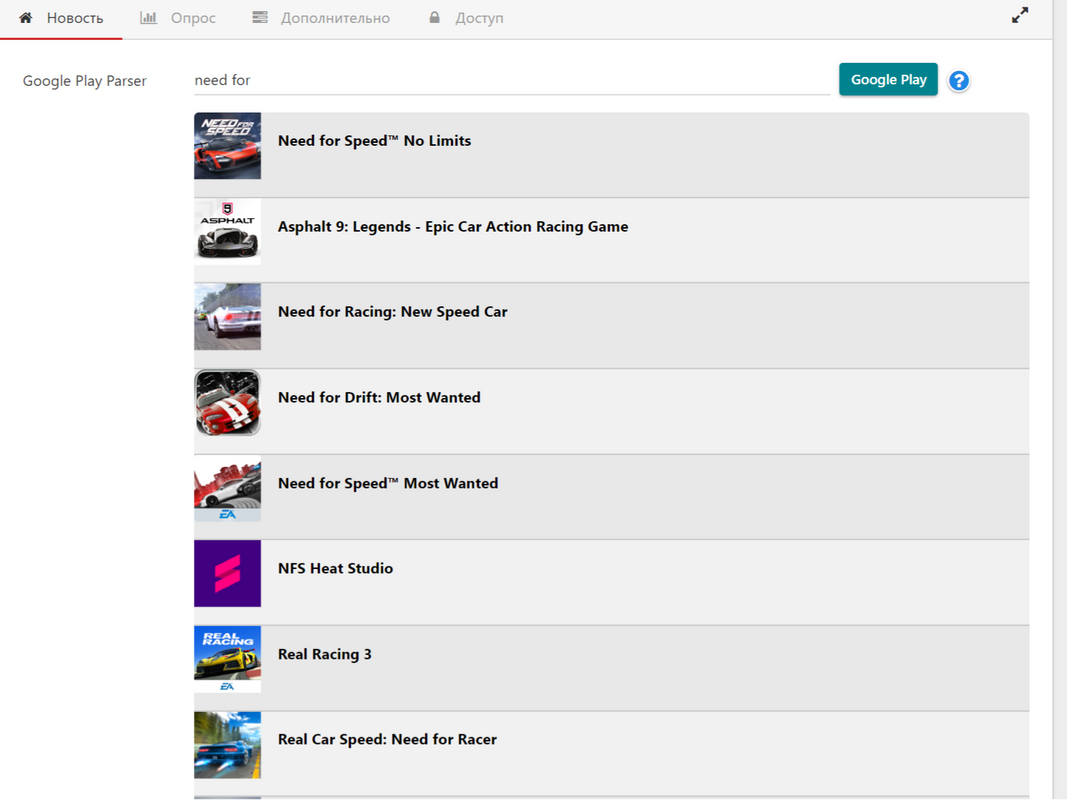This screenshot has height=800, width=1067.
Task: Select the Need for Speed No Limits icon
Action: tap(227, 146)
